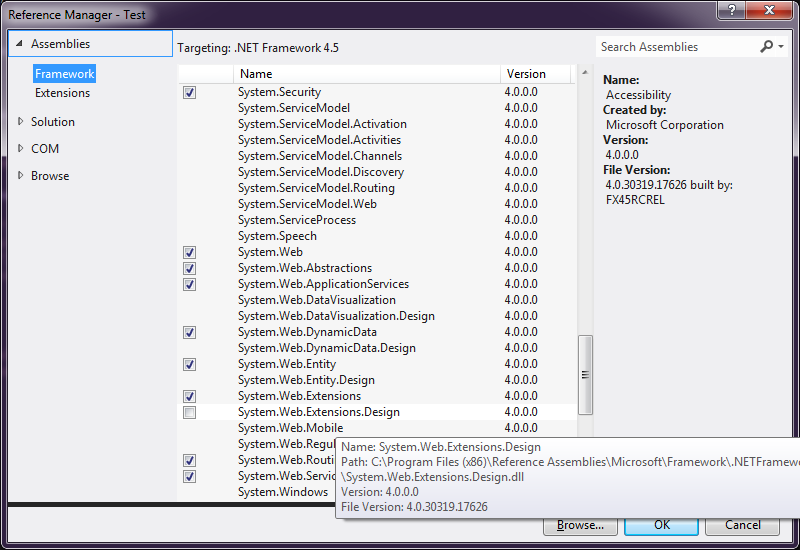800x550 pixels.
Task: Select the Extensions category
Action: 62,93
